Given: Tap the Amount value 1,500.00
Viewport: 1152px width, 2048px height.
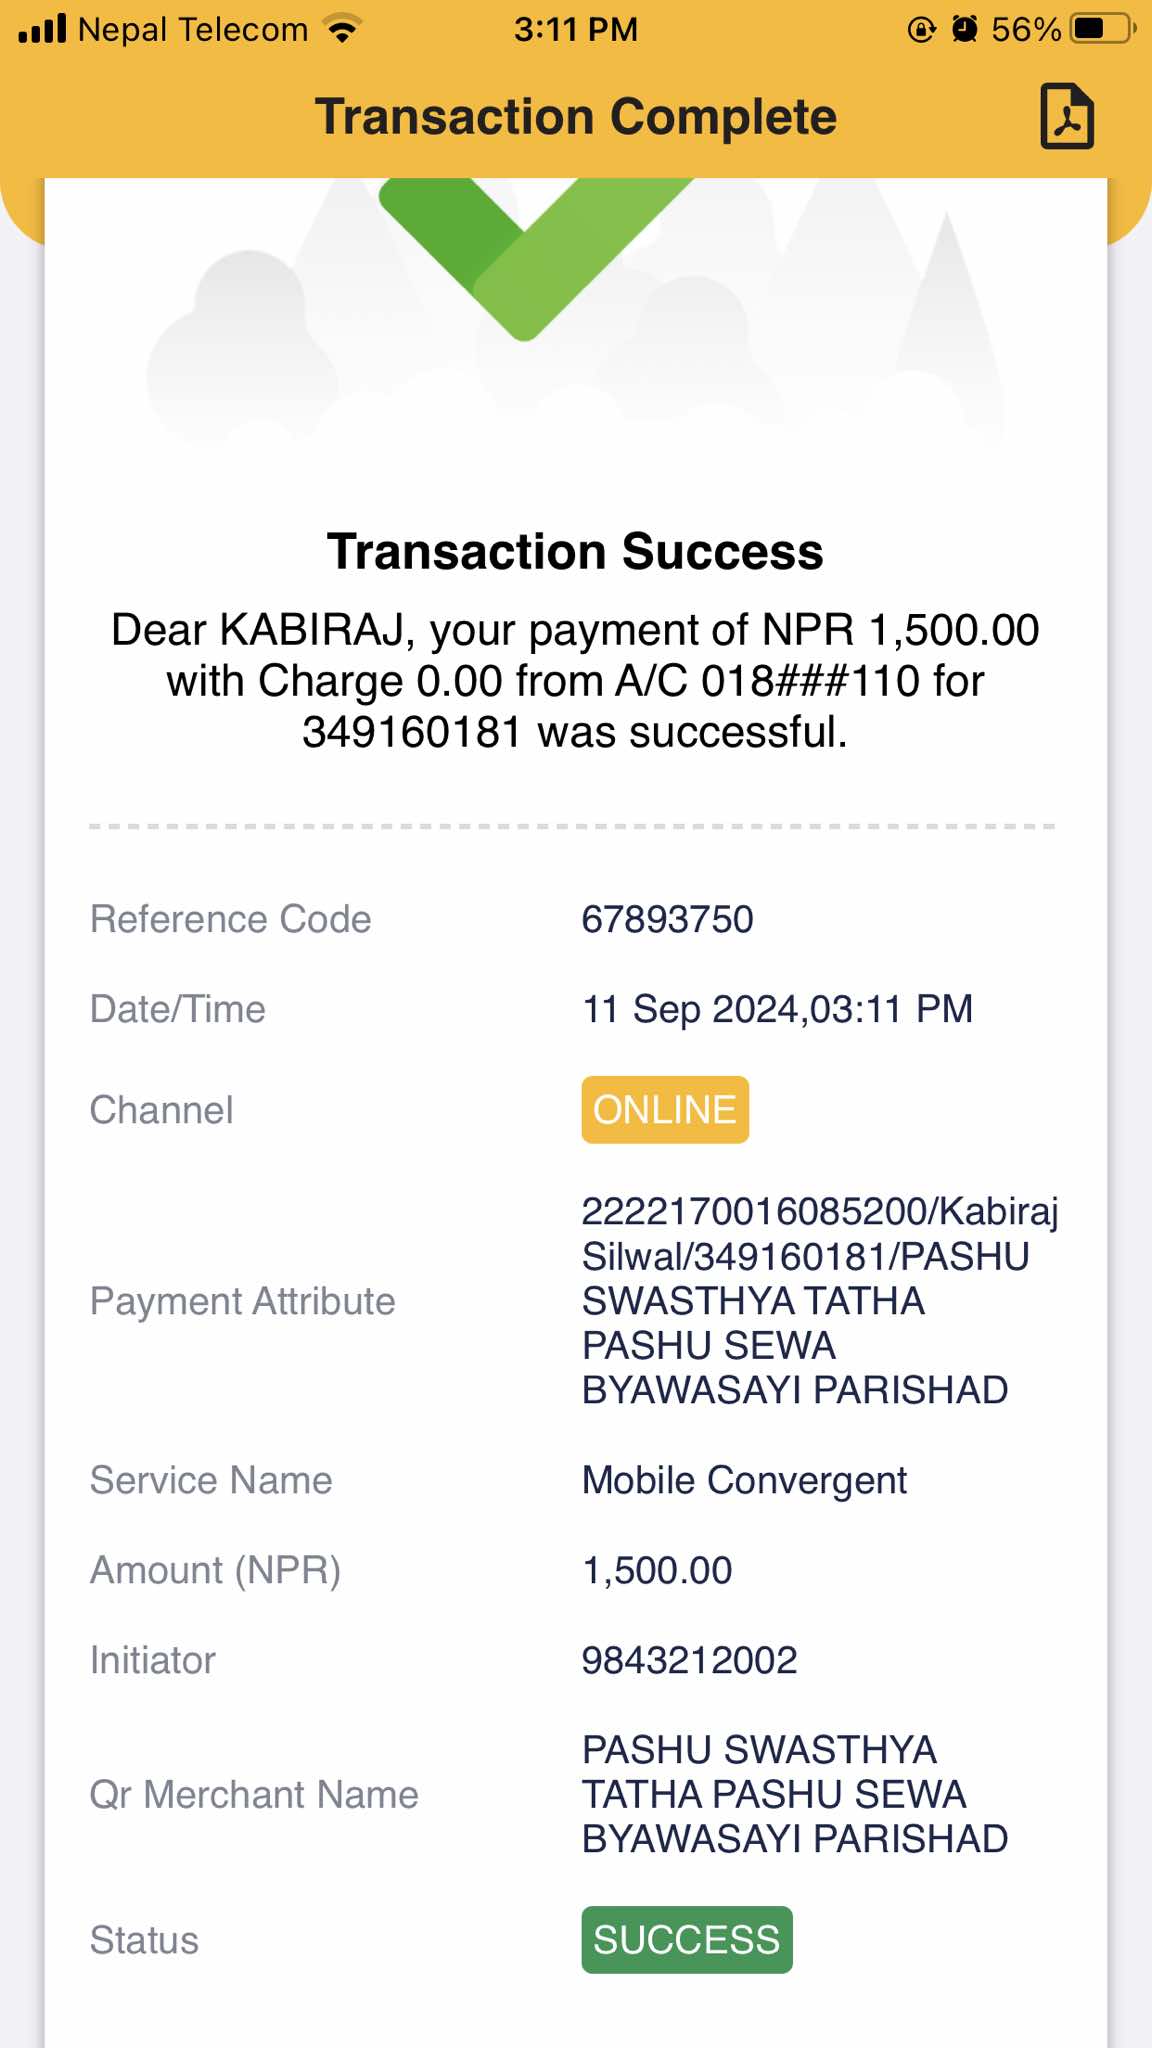Looking at the screenshot, I should click(x=657, y=1570).
